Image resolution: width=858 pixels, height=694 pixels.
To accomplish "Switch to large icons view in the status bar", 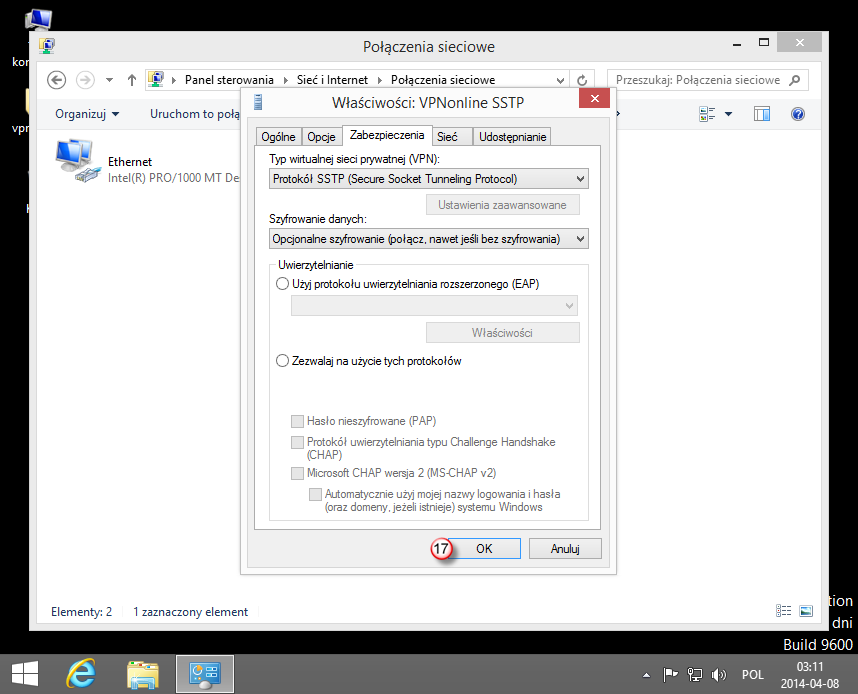I will (806, 611).
